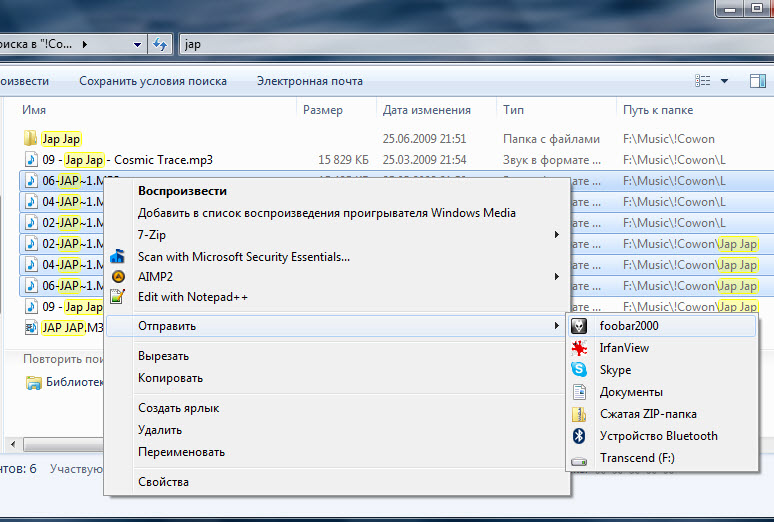Click the window maximize button
774x522 pixels.
[757, 8]
